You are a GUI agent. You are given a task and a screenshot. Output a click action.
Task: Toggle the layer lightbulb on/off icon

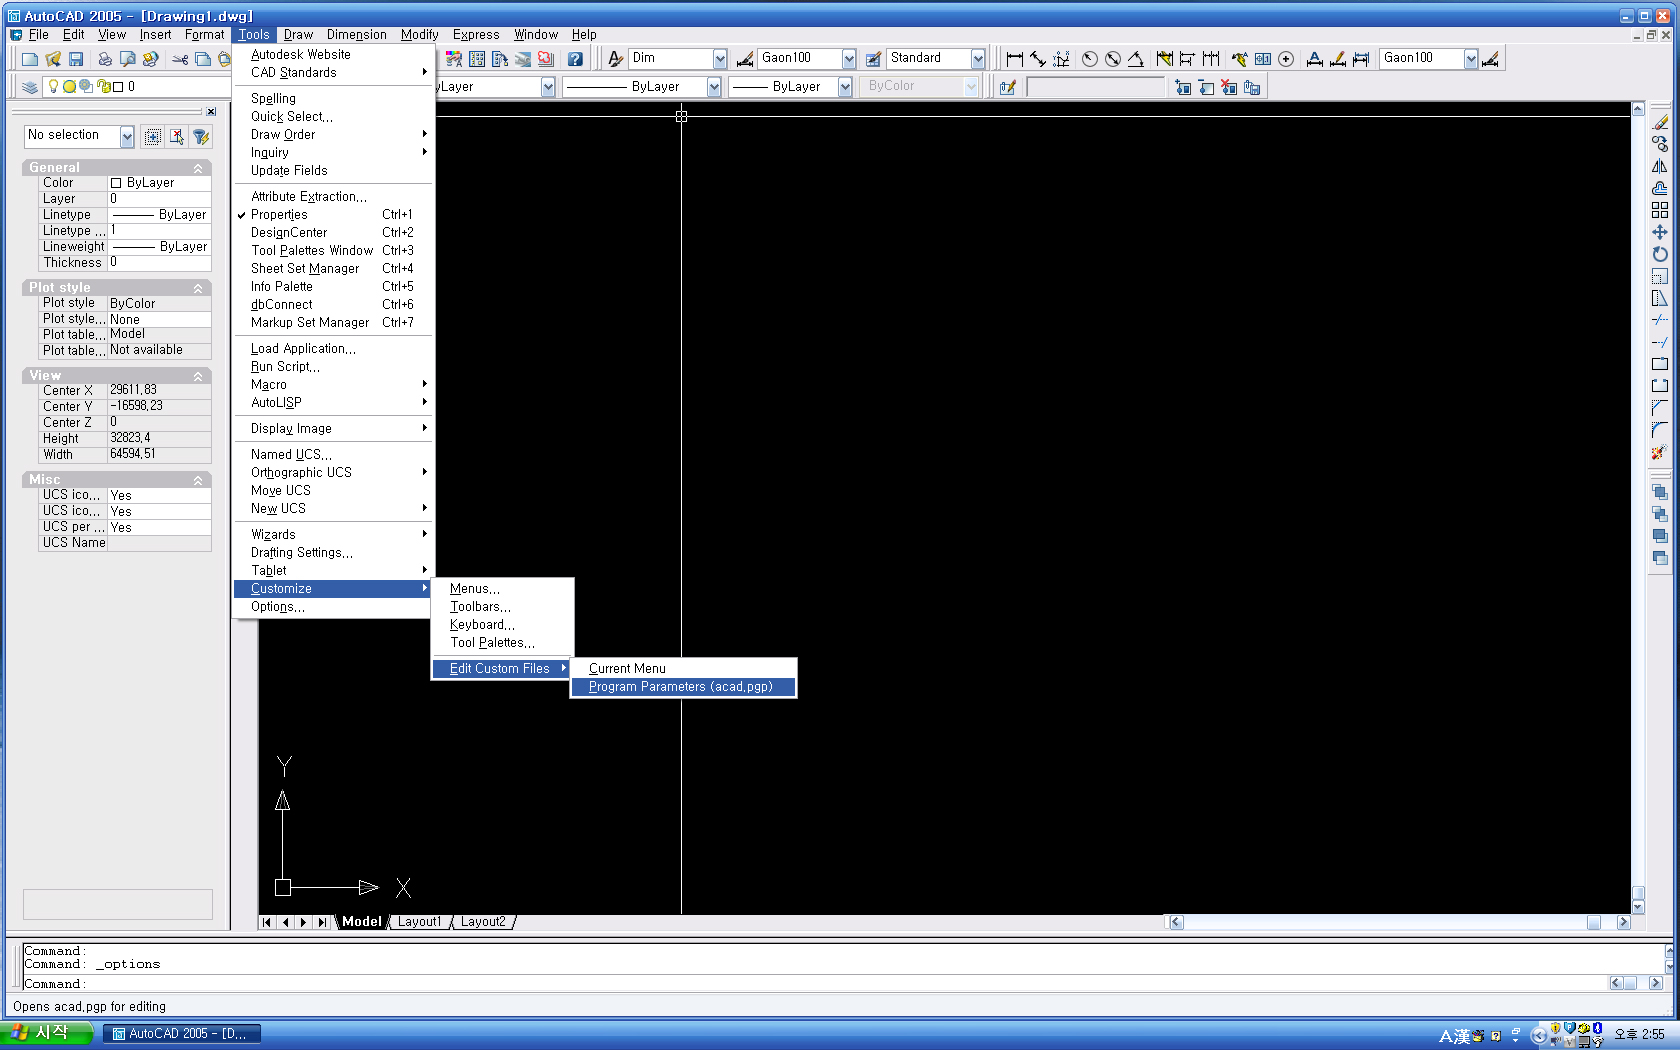pos(54,87)
